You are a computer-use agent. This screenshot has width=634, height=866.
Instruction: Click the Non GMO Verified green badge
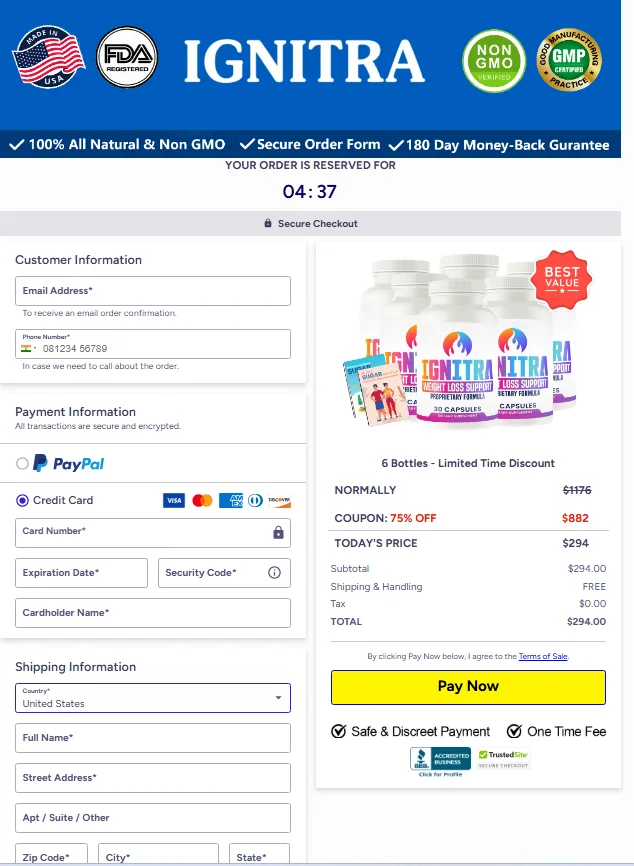pos(494,61)
